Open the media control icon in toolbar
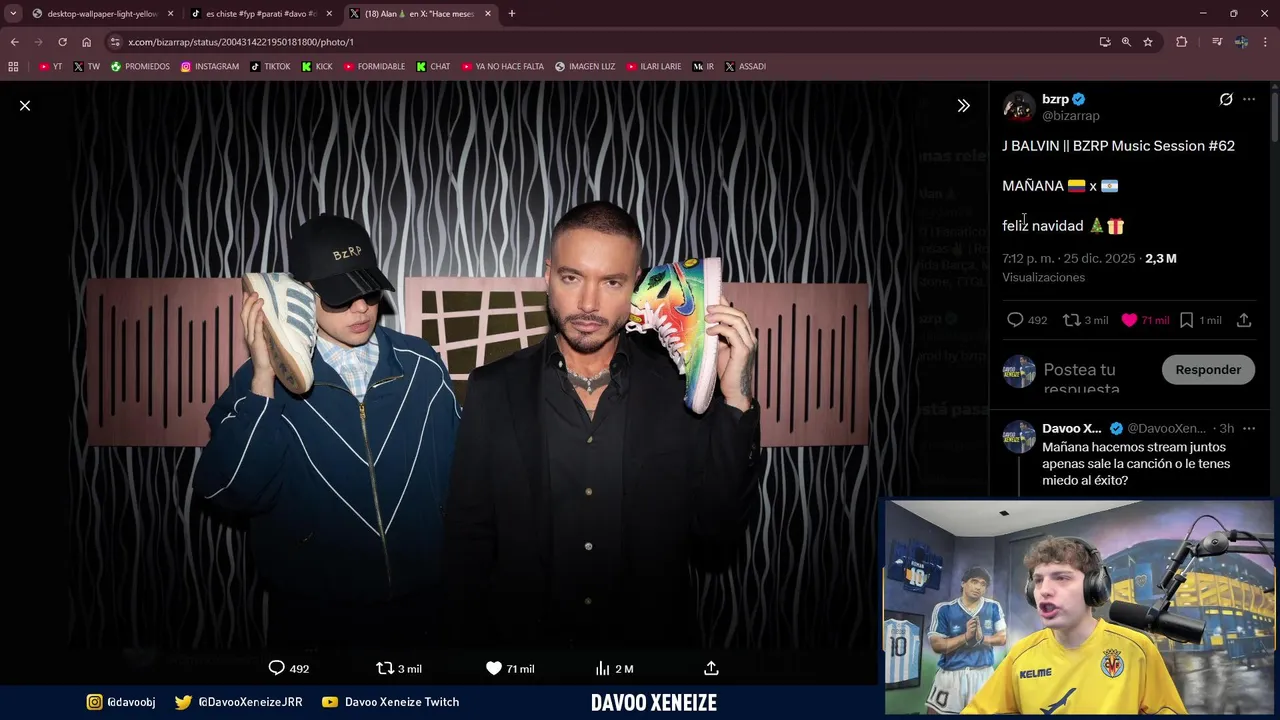Viewport: 1280px width, 720px height. point(1216,42)
